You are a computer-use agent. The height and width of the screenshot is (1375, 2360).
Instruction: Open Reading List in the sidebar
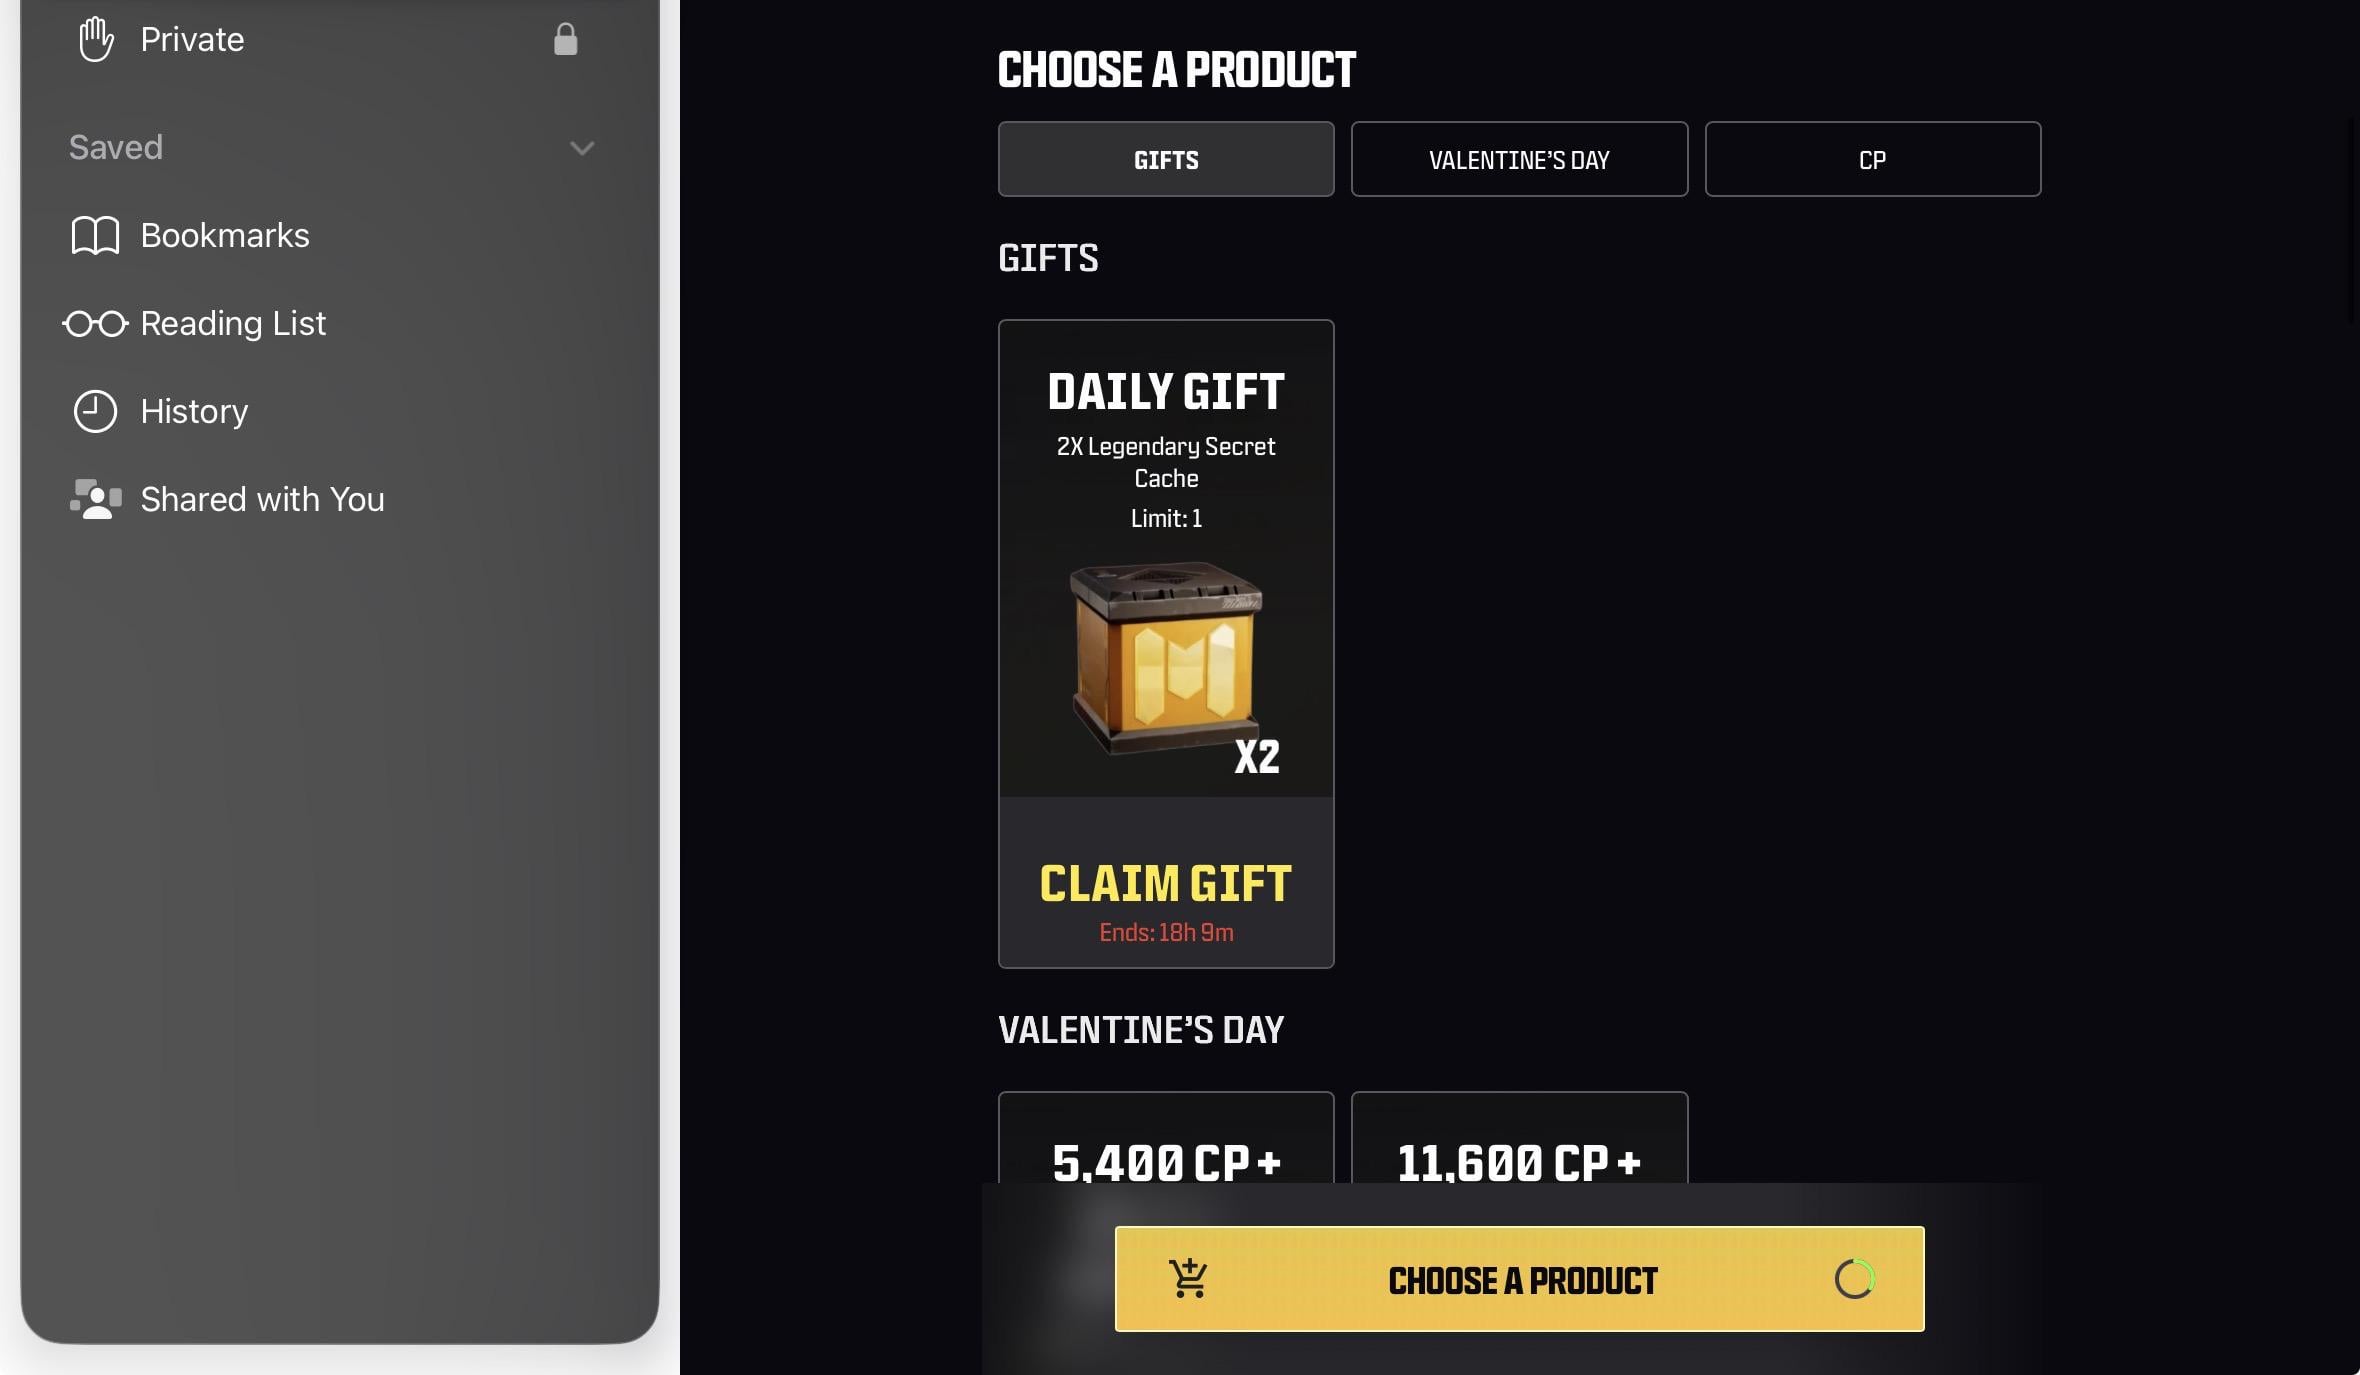233,324
